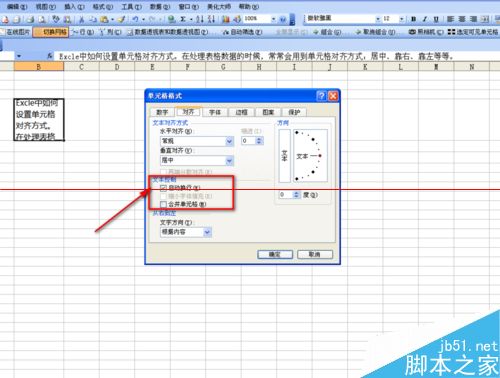Open the font size 12 dropdown arrow
Viewport: 500px width, 378px height.
(x=402, y=19)
